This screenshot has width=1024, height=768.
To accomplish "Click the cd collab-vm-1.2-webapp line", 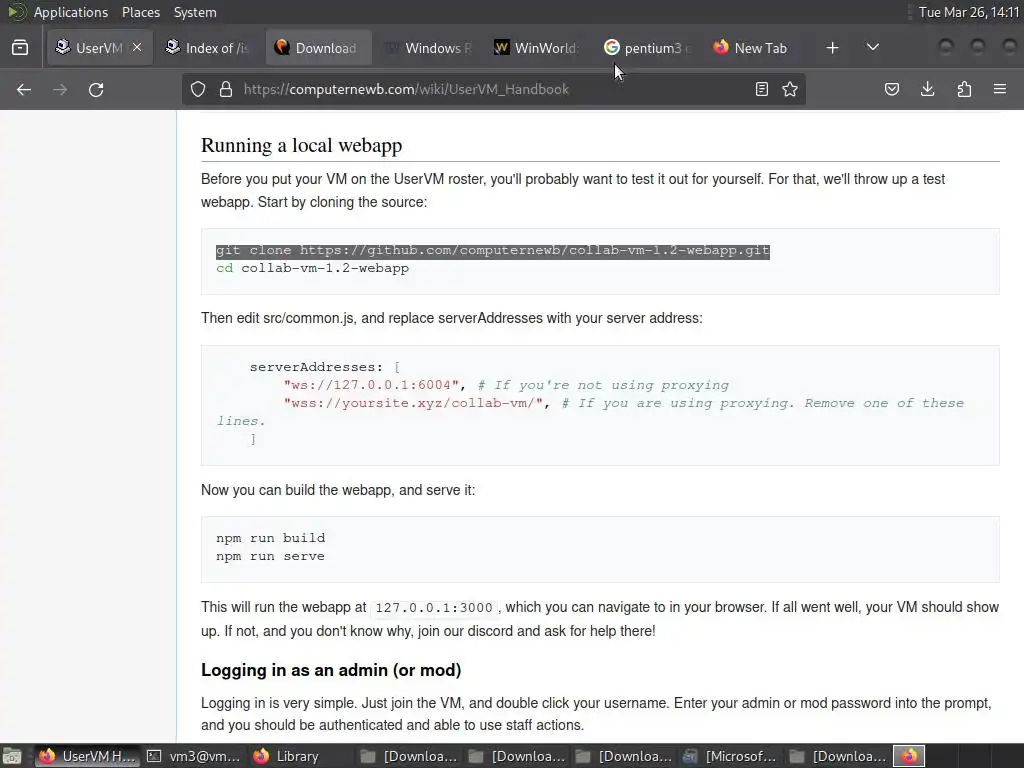I will point(312,268).
